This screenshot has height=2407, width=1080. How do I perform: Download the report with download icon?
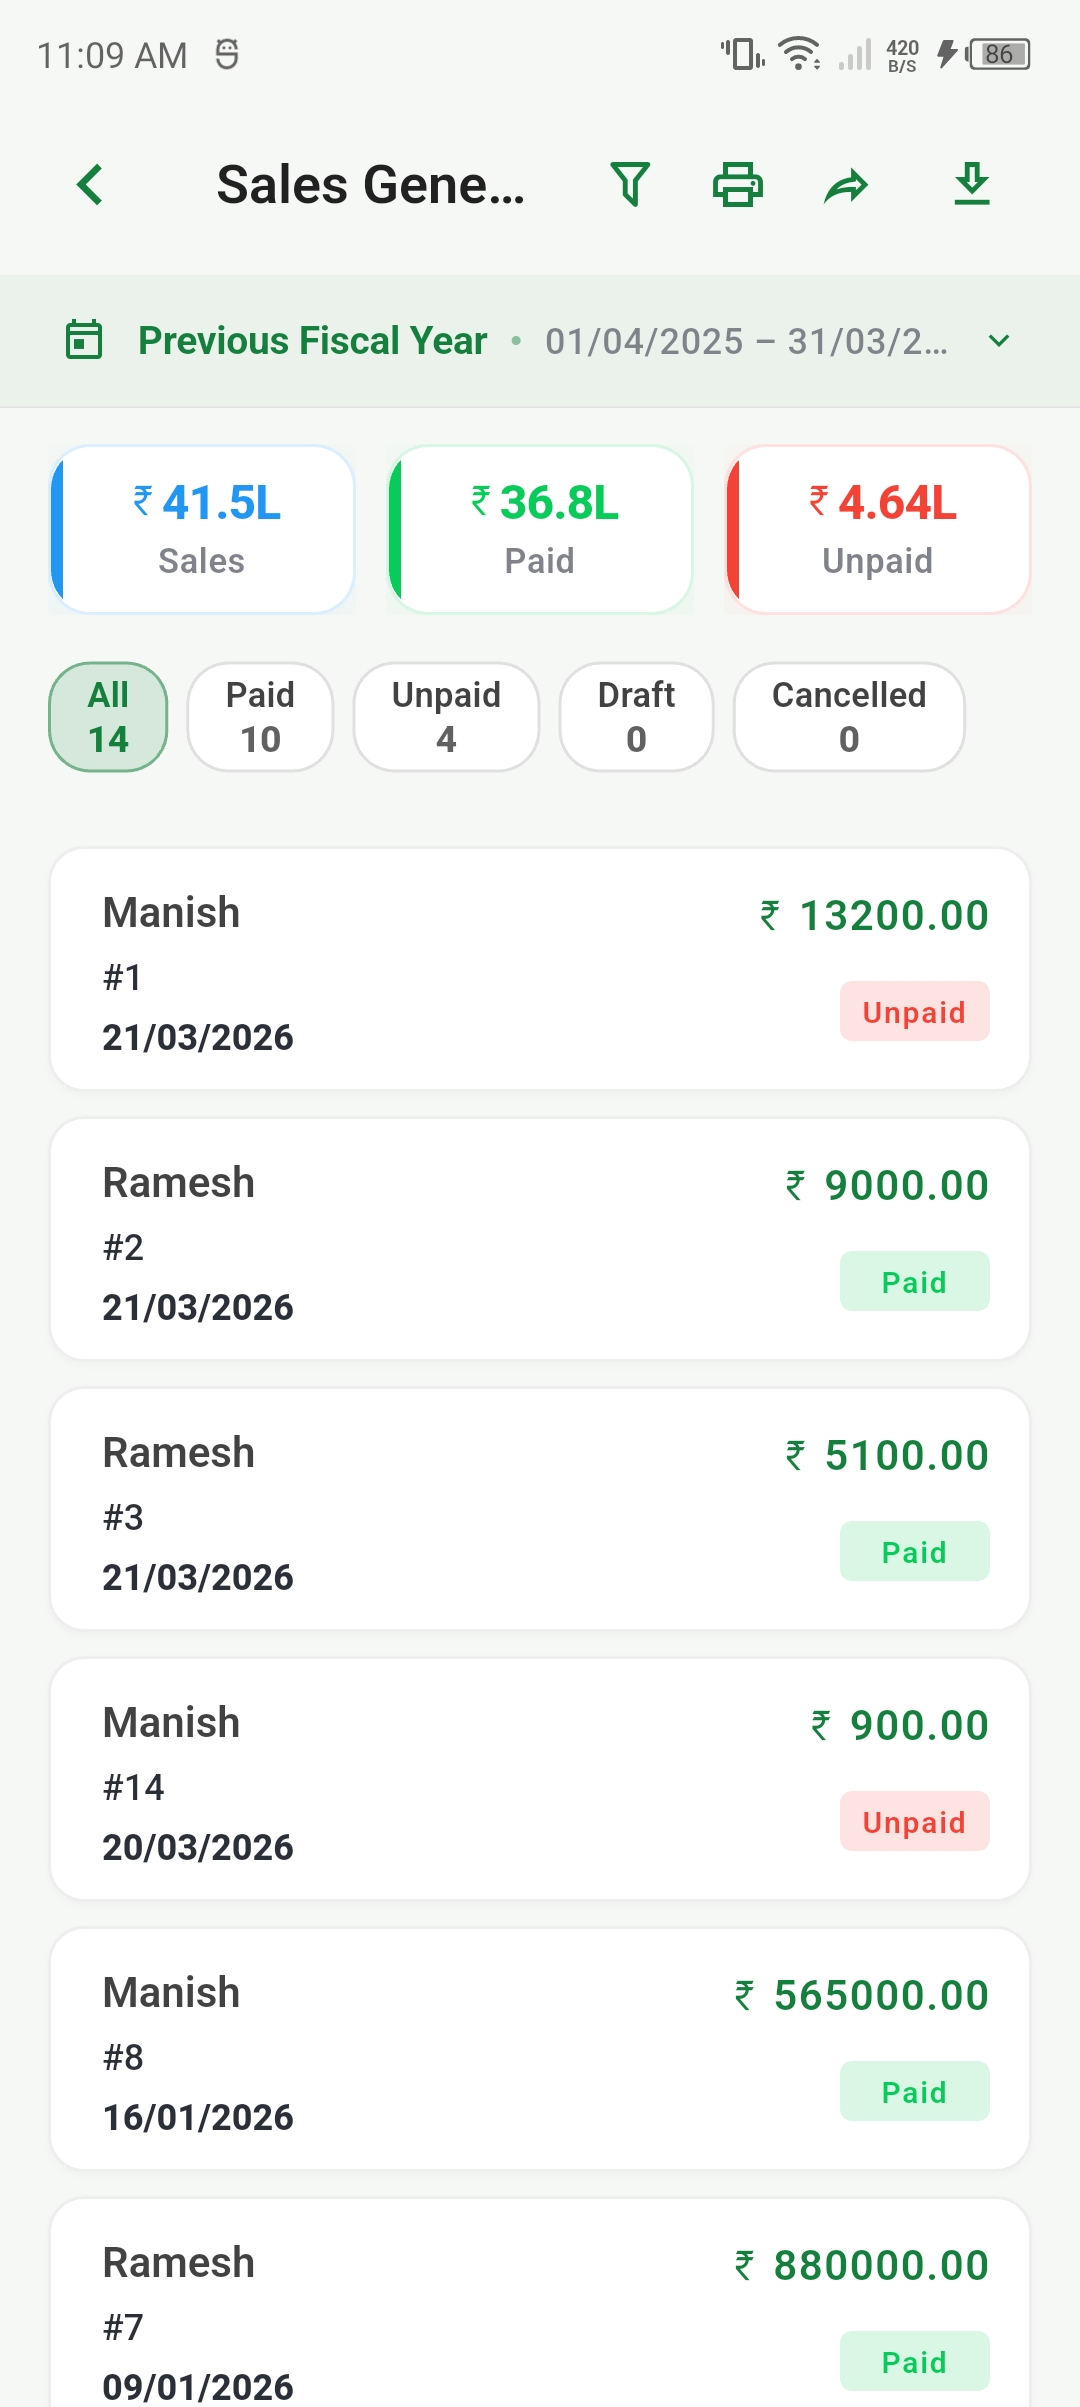(x=972, y=184)
